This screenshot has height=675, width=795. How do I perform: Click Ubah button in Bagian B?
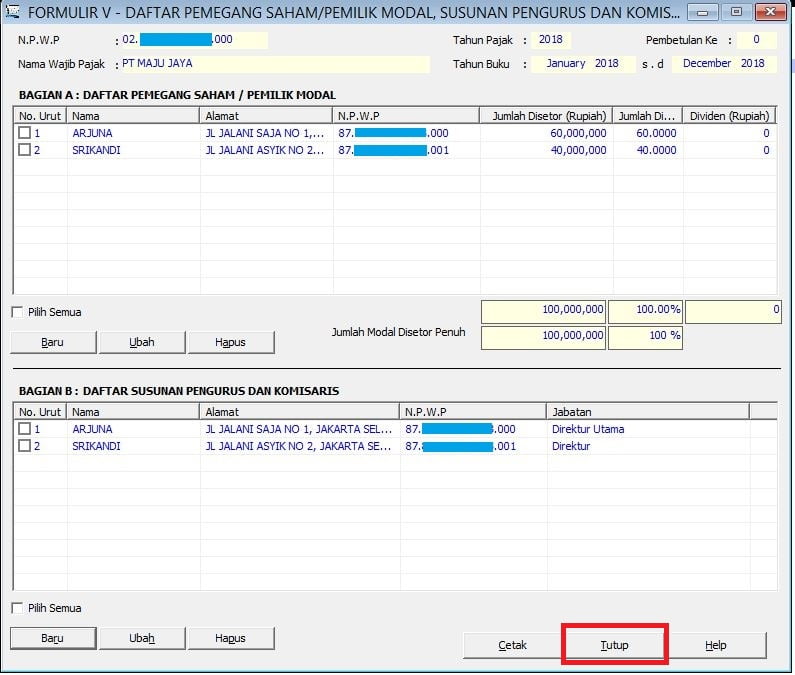click(142, 638)
